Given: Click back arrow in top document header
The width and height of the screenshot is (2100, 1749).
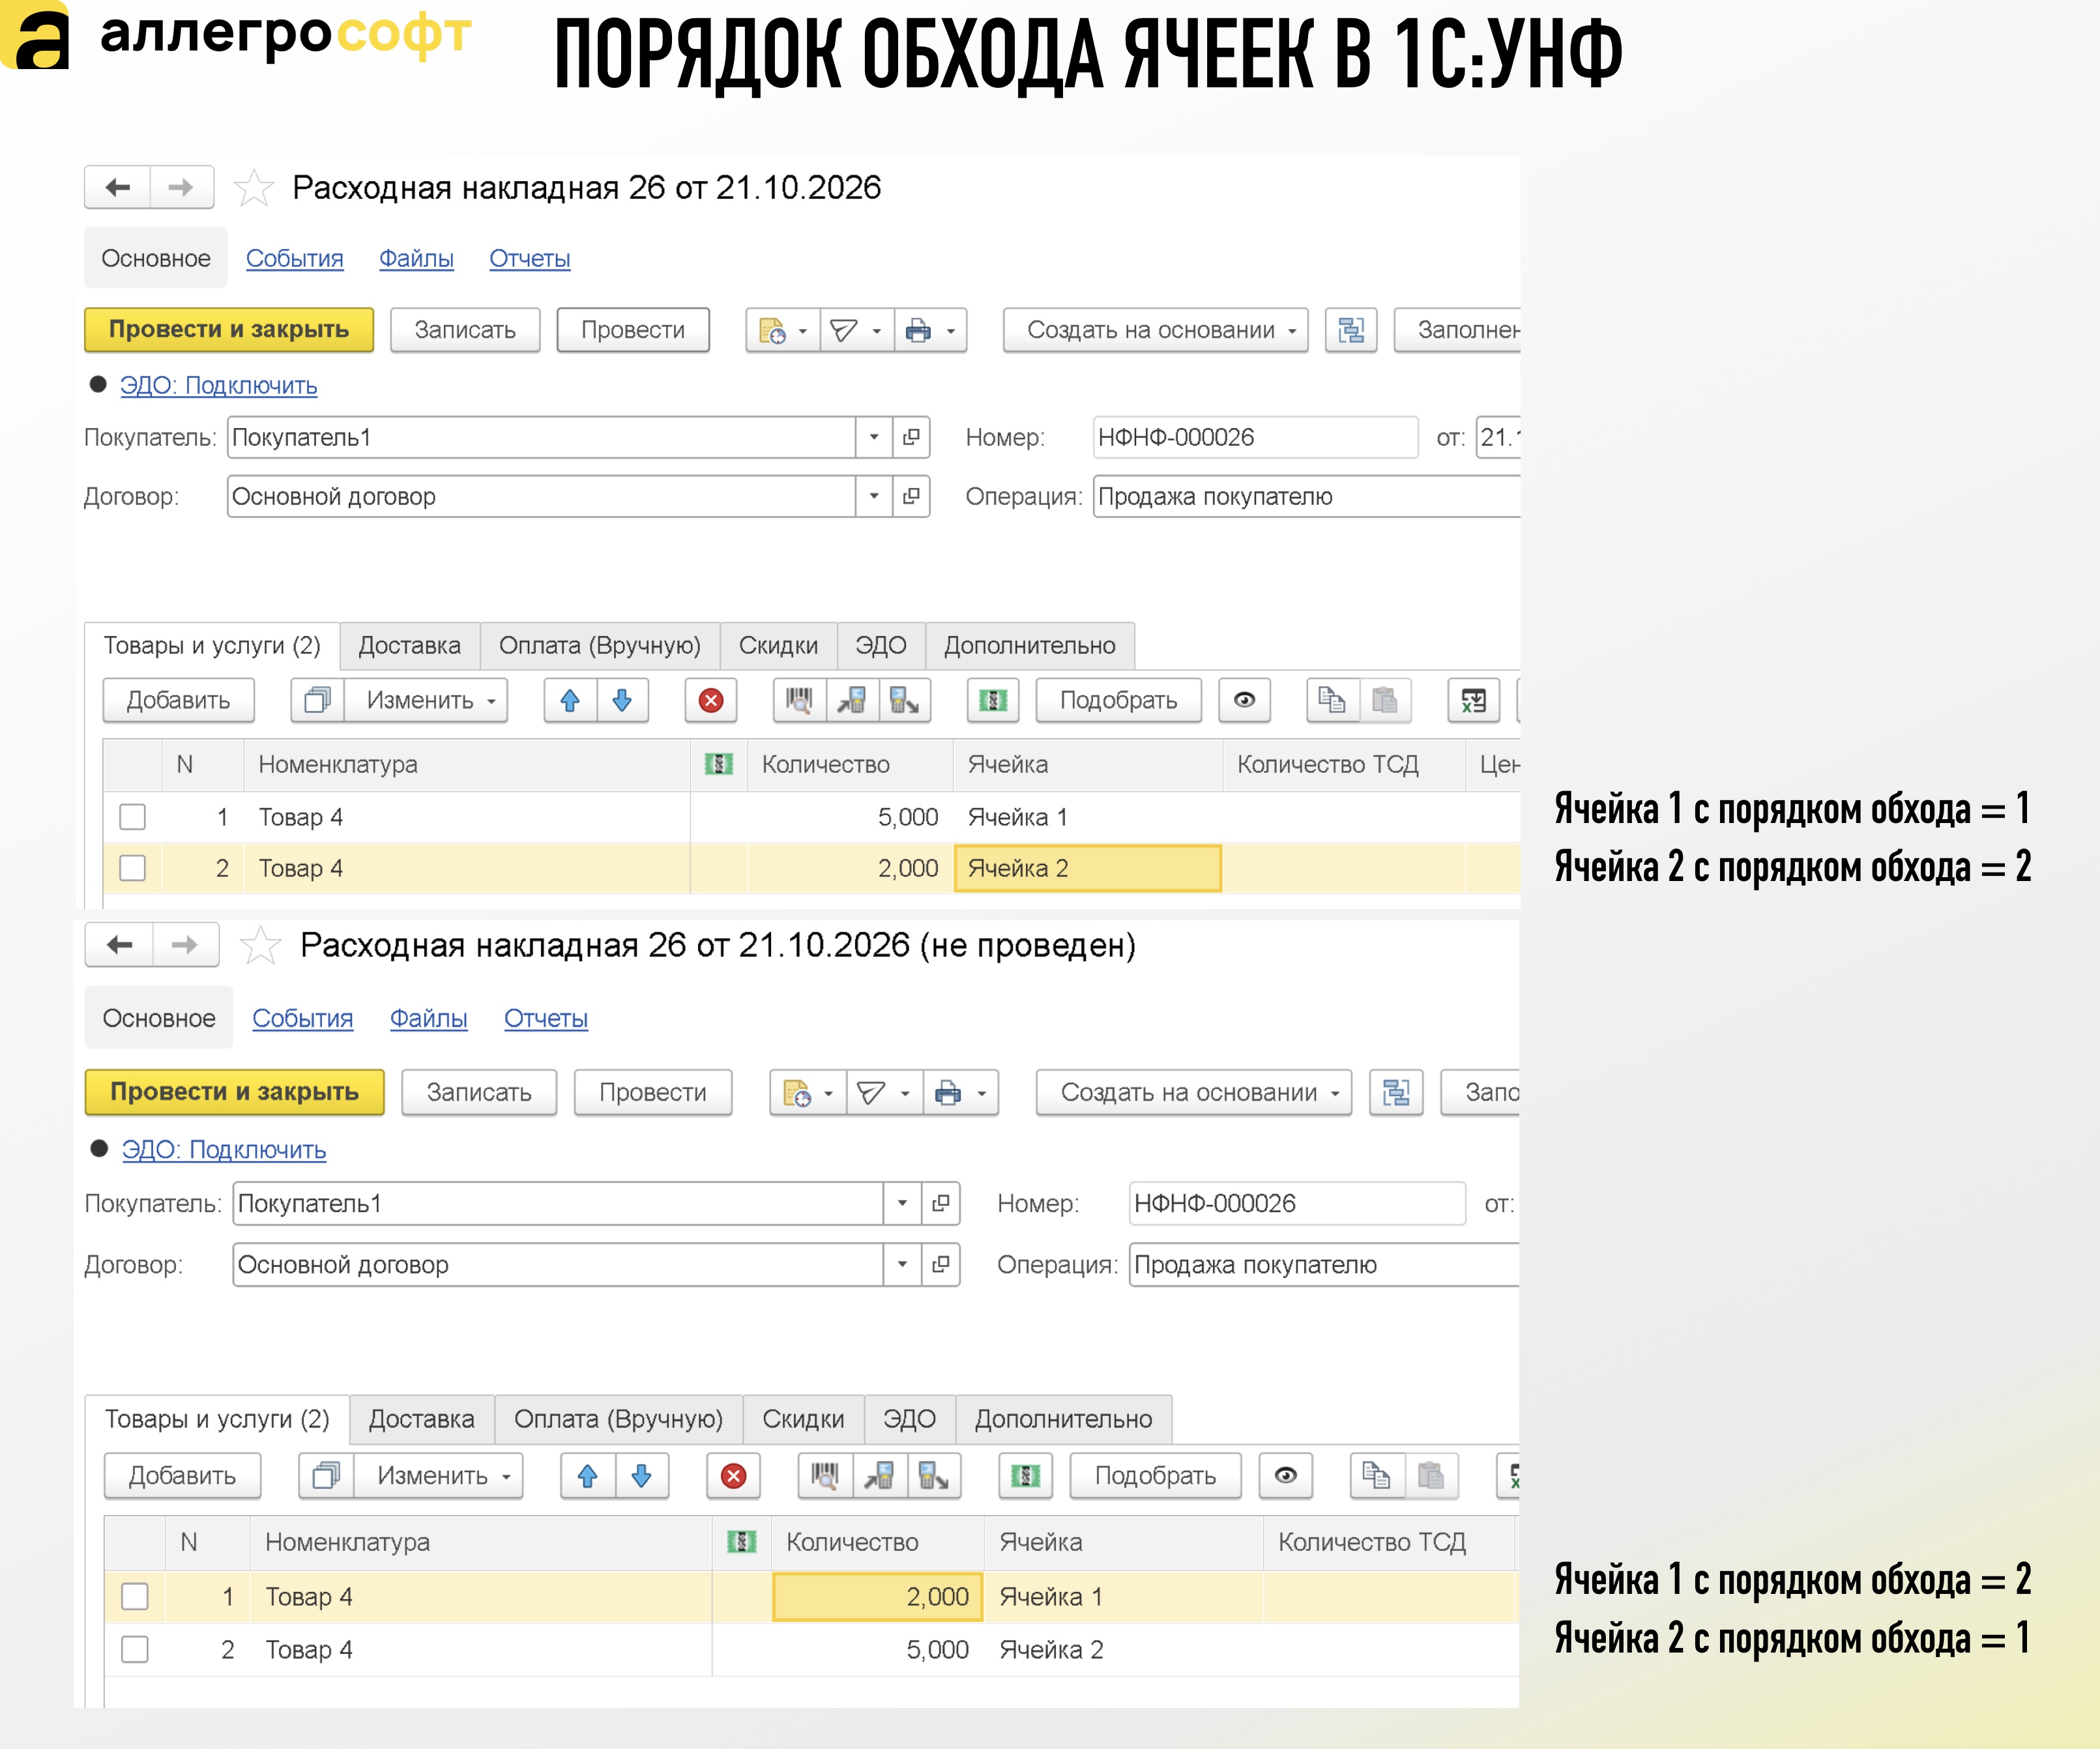Looking at the screenshot, I should click(118, 187).
